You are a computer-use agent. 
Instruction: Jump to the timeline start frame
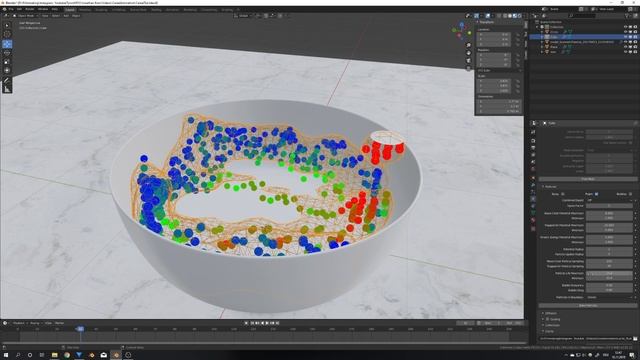coord(252,323)
